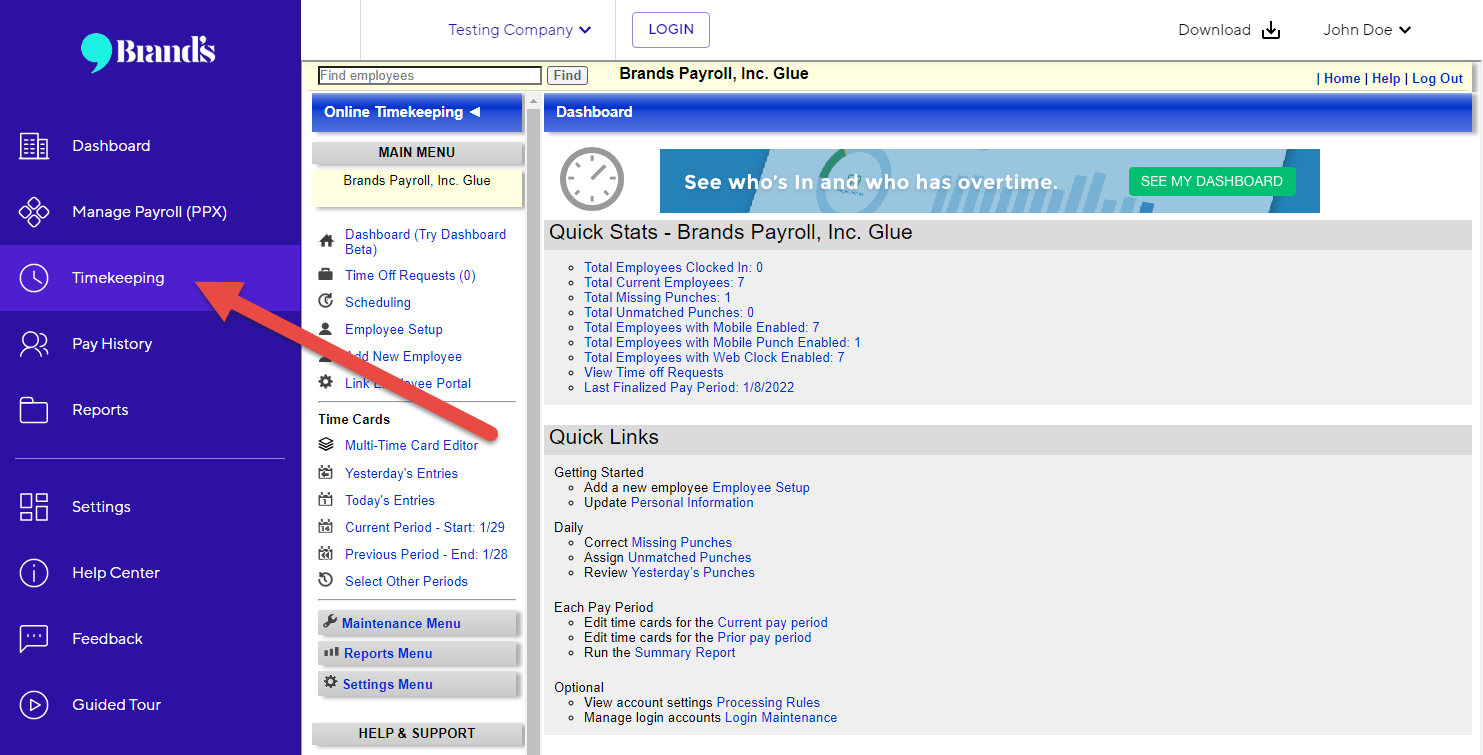Viewport: 1483px width, 755px height.
Task: Click the briefcase icon for Time Off Requests
Action: 325,275
